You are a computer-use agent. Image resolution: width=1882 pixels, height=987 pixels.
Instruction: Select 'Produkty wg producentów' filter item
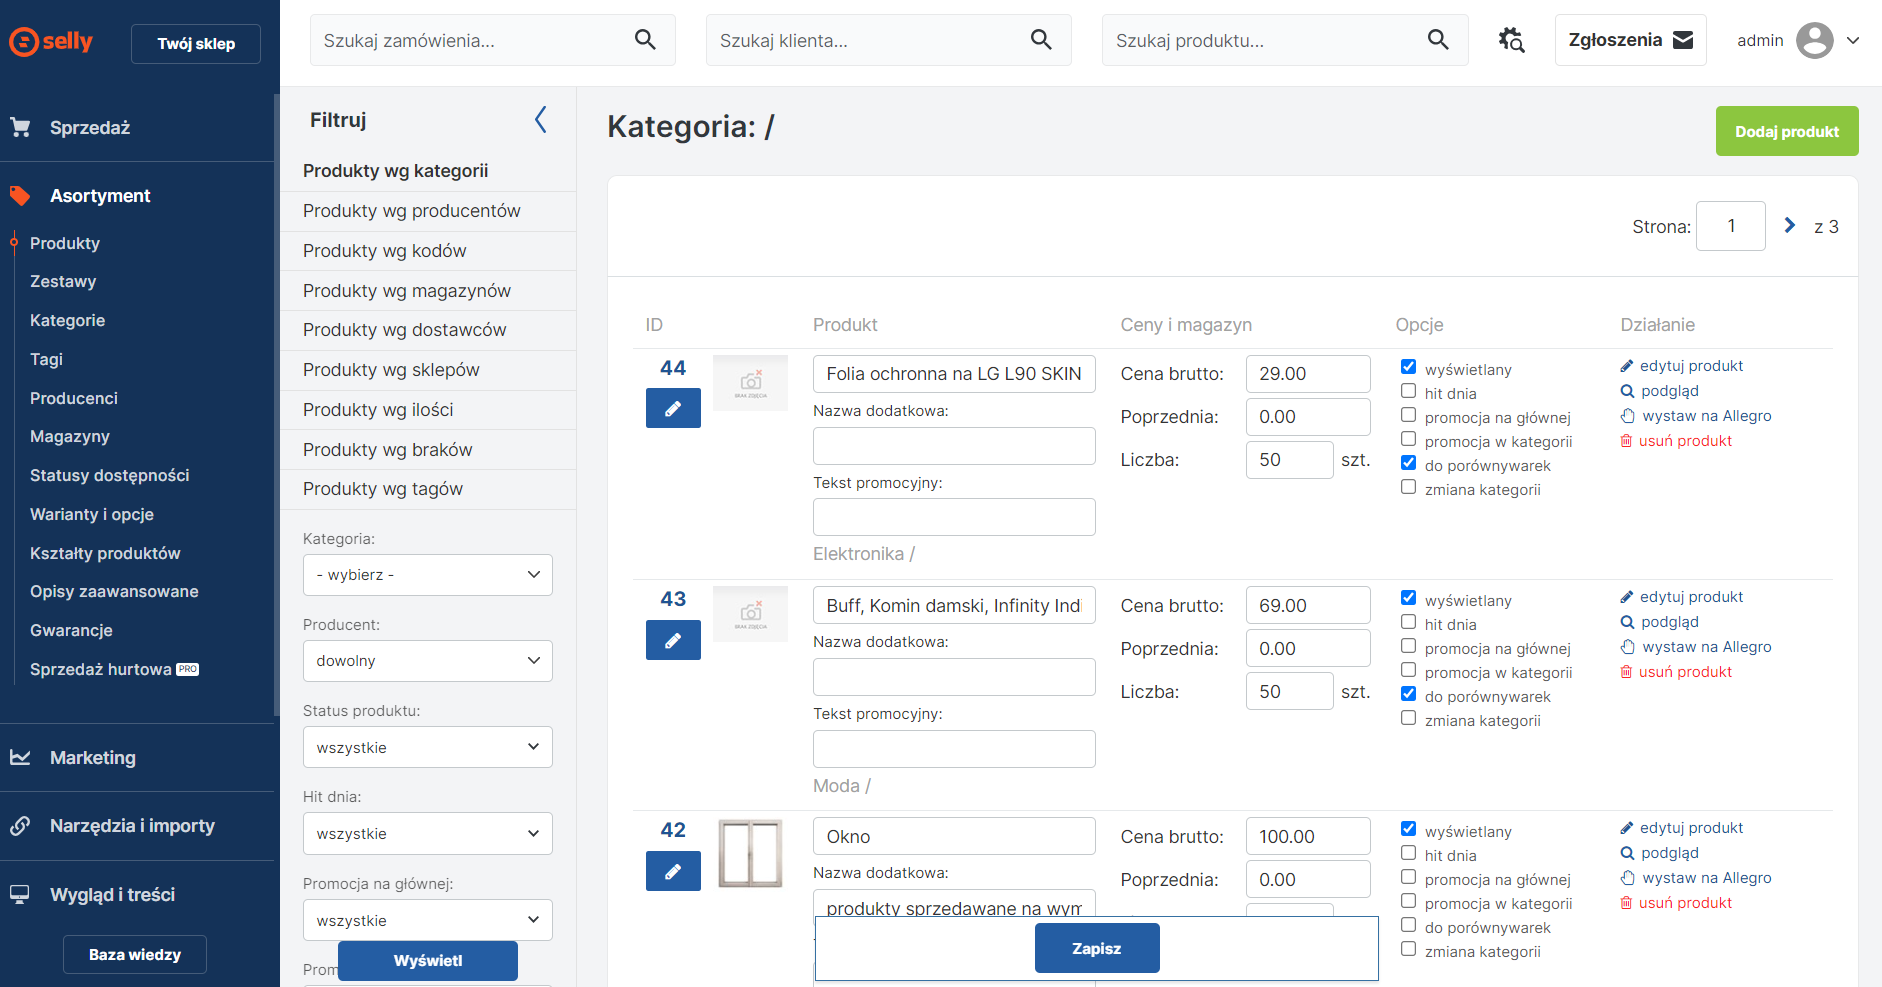(x=411, y=211)
